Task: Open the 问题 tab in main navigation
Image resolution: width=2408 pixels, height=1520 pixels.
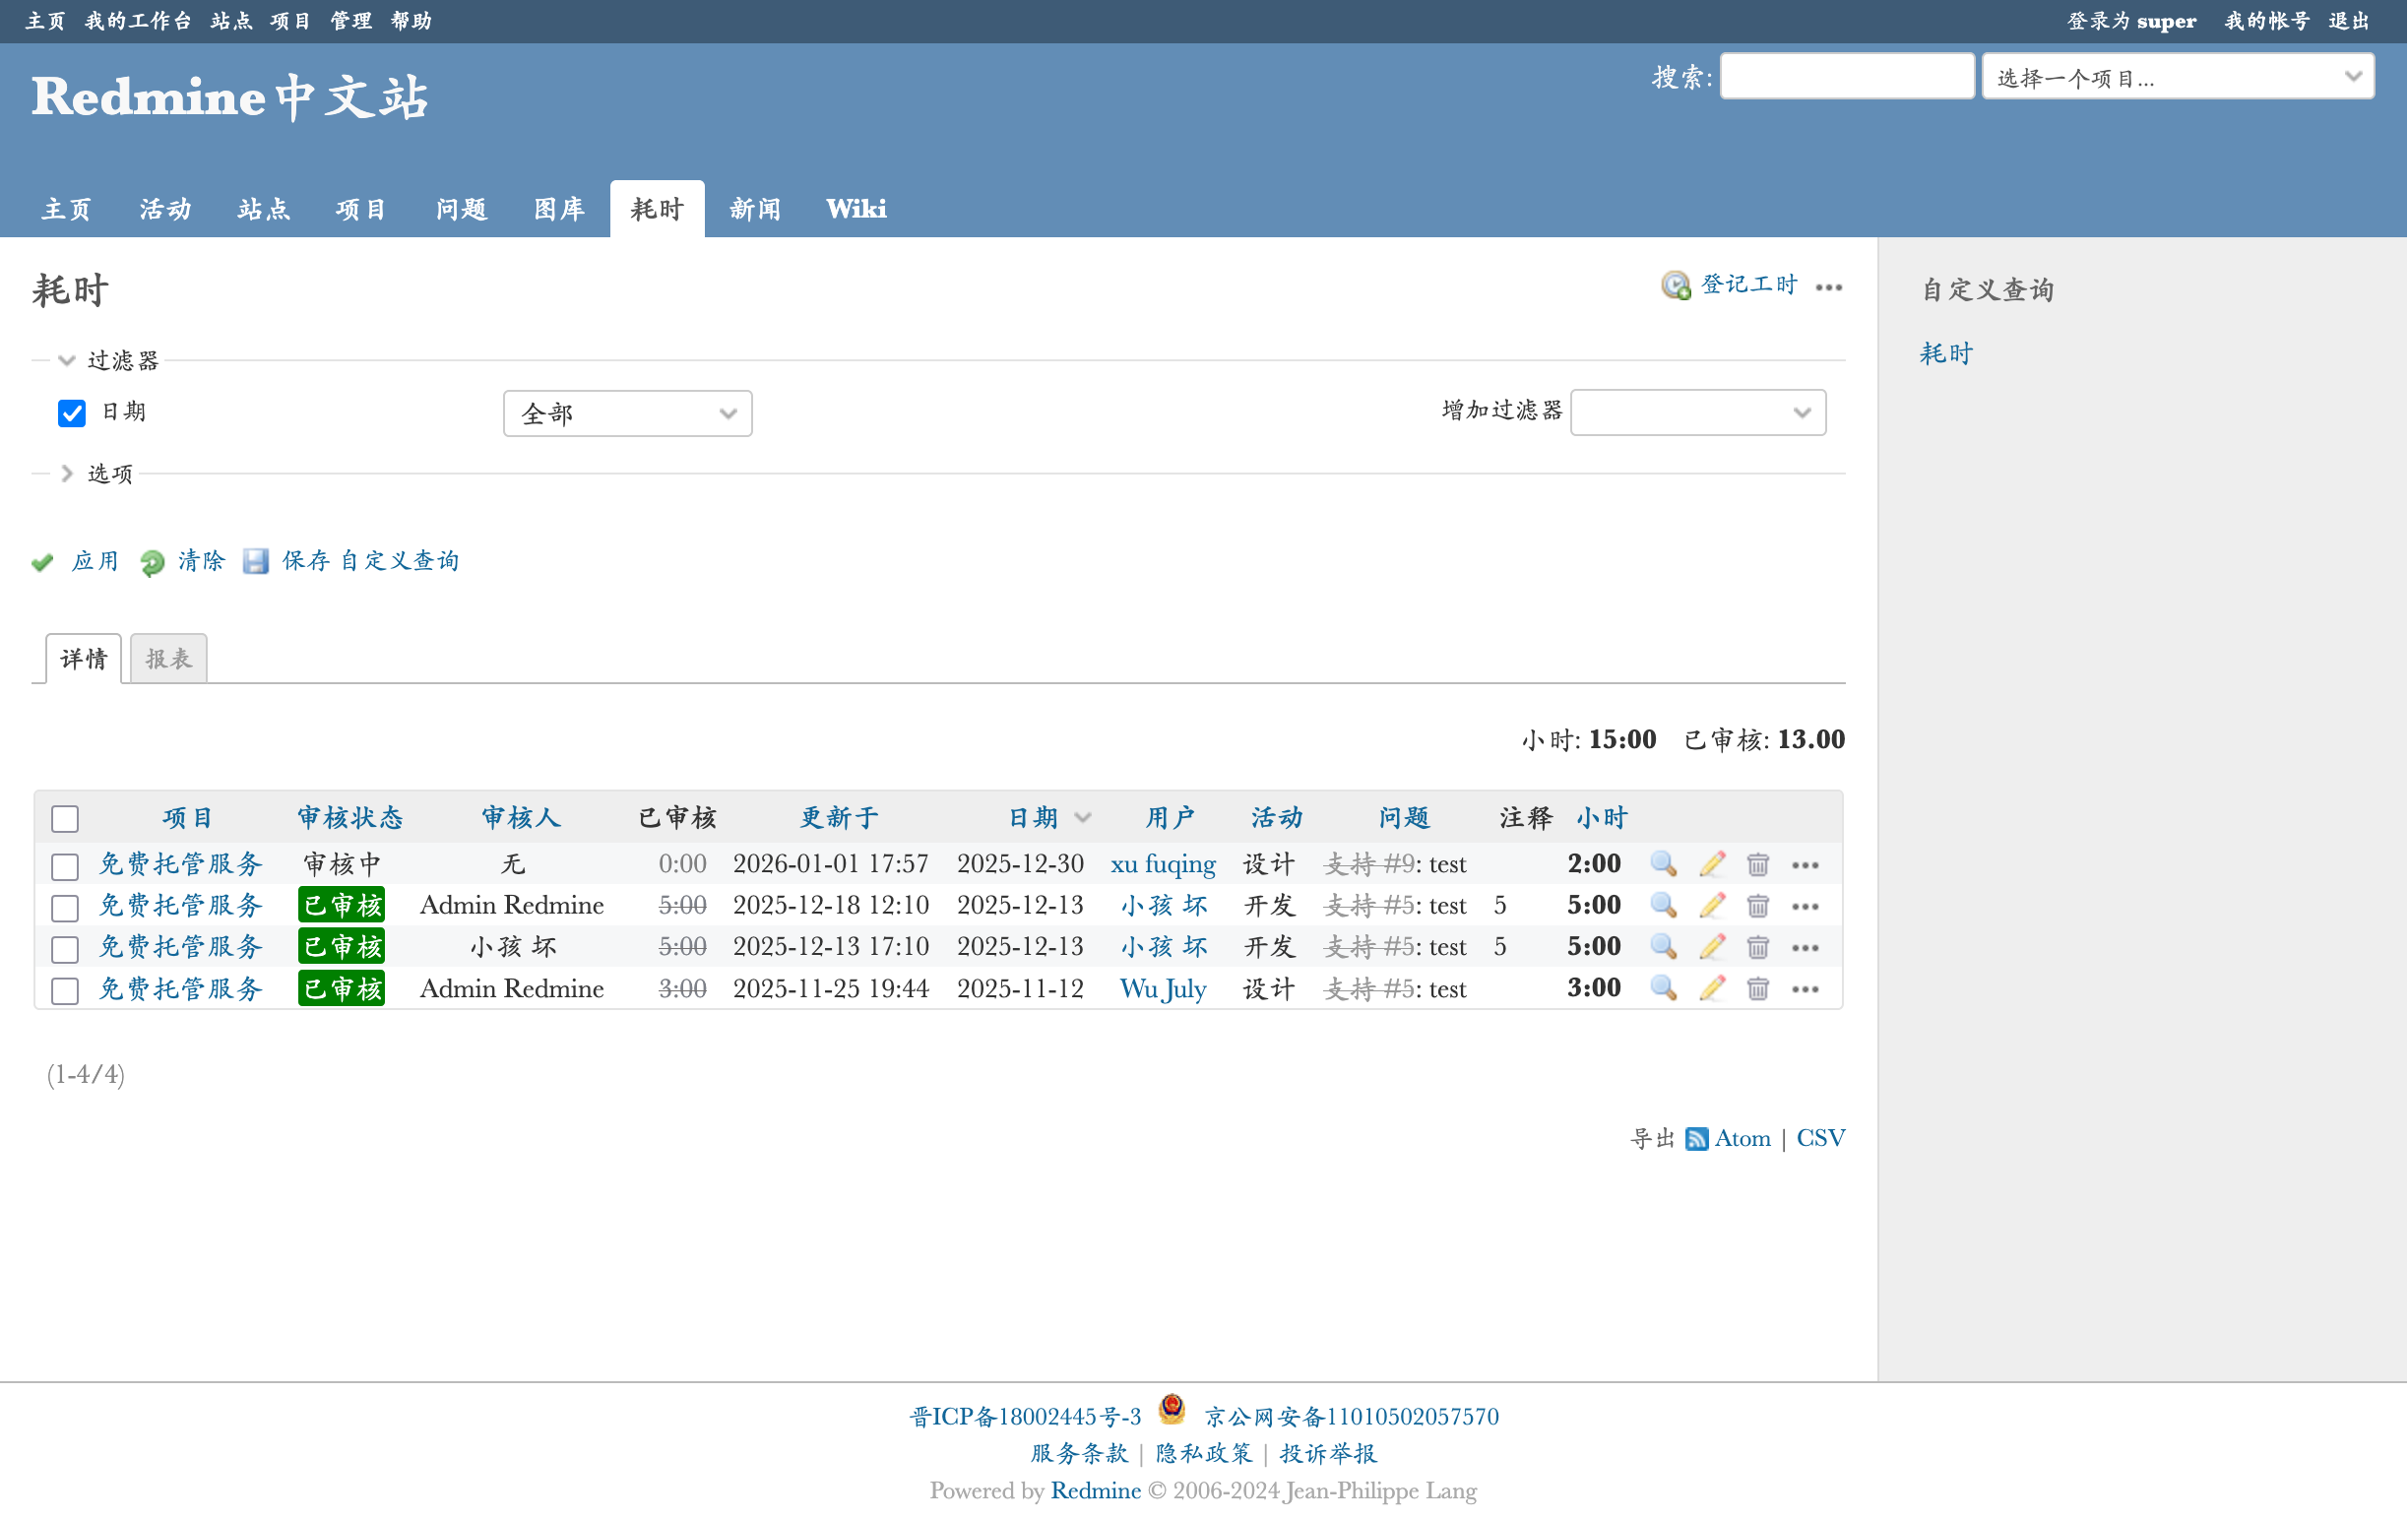Action: coord(461,209)
